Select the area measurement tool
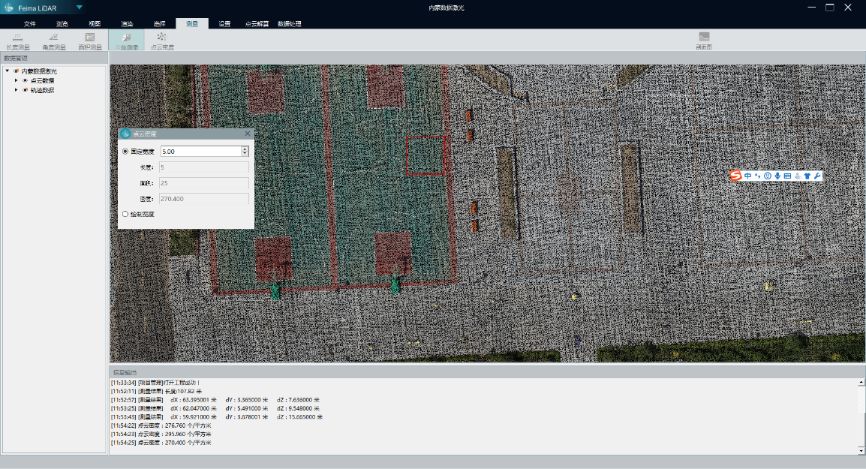 [90, 40]
